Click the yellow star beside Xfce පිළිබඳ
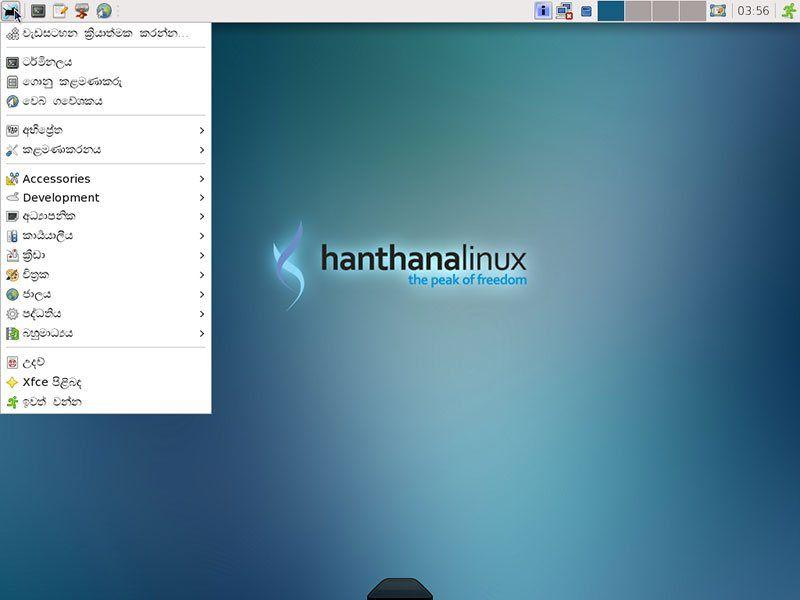 coord(12,382)
